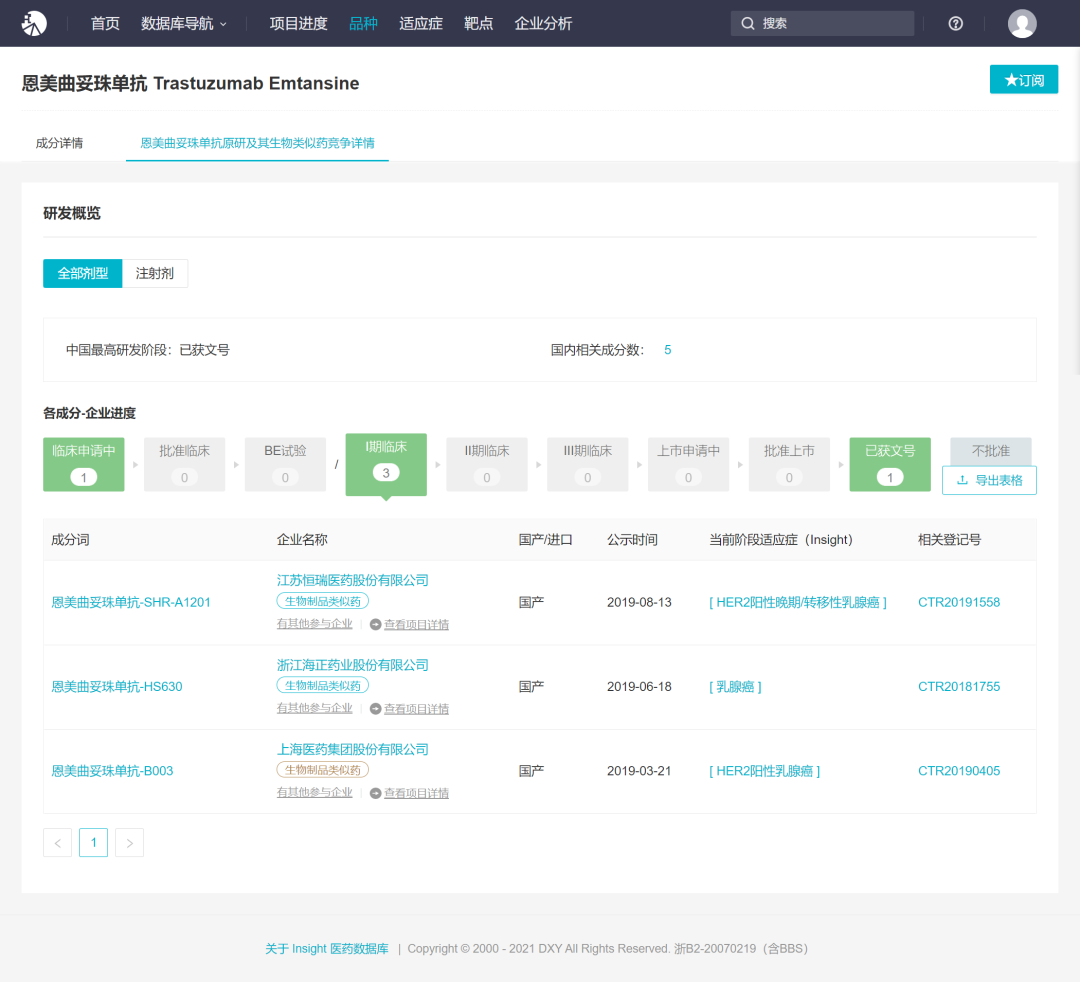The width and height of the screenshot is (1080, 982).
Task: Select 批准上市 stage box
Action: click(789, 464)
